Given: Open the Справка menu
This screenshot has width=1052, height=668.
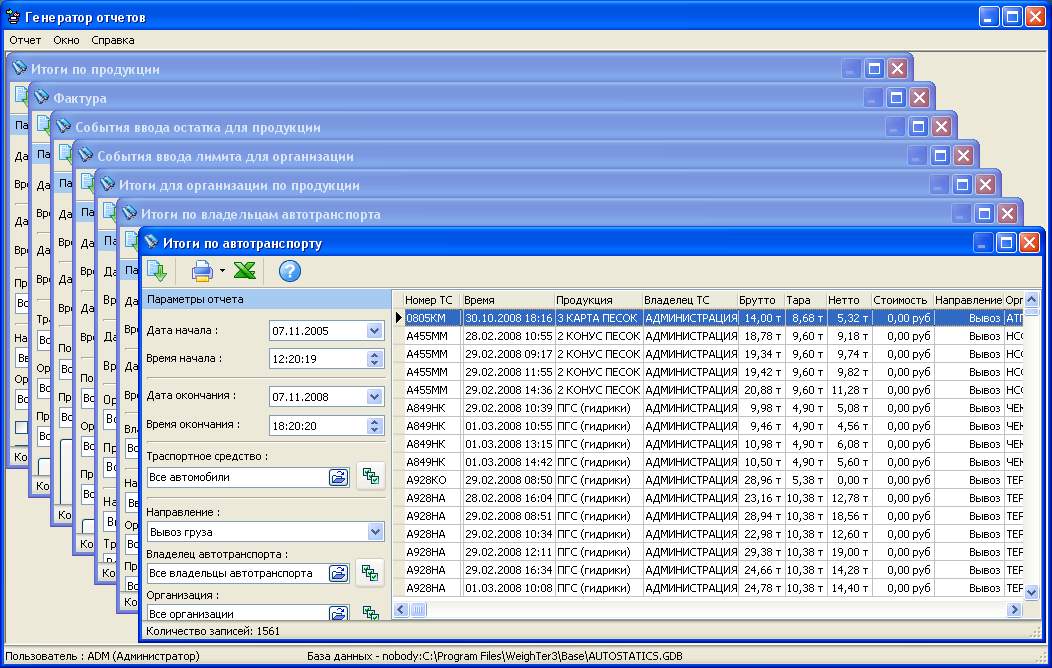Looking at the screenshot, I should coord(112,40).
